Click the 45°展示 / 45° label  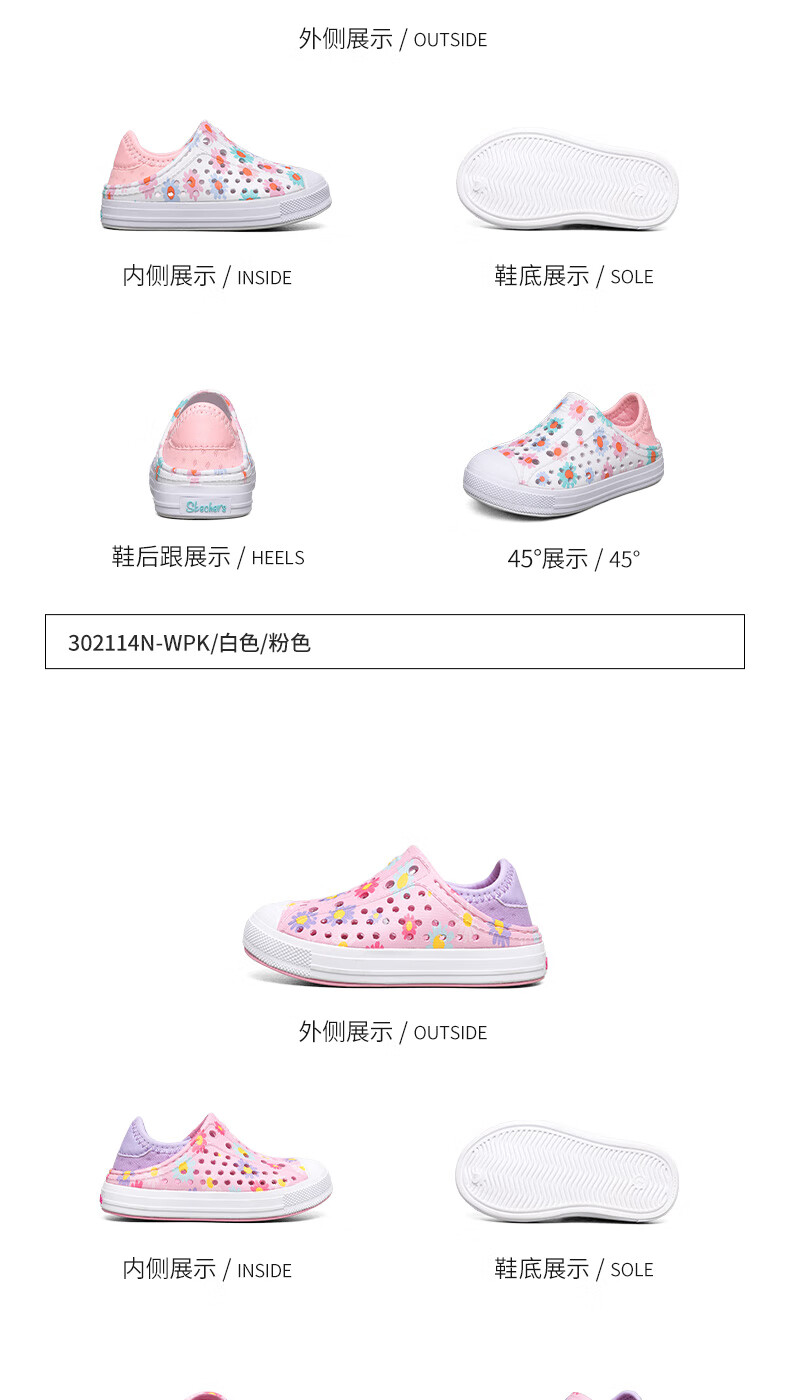(x=573, y=558)
